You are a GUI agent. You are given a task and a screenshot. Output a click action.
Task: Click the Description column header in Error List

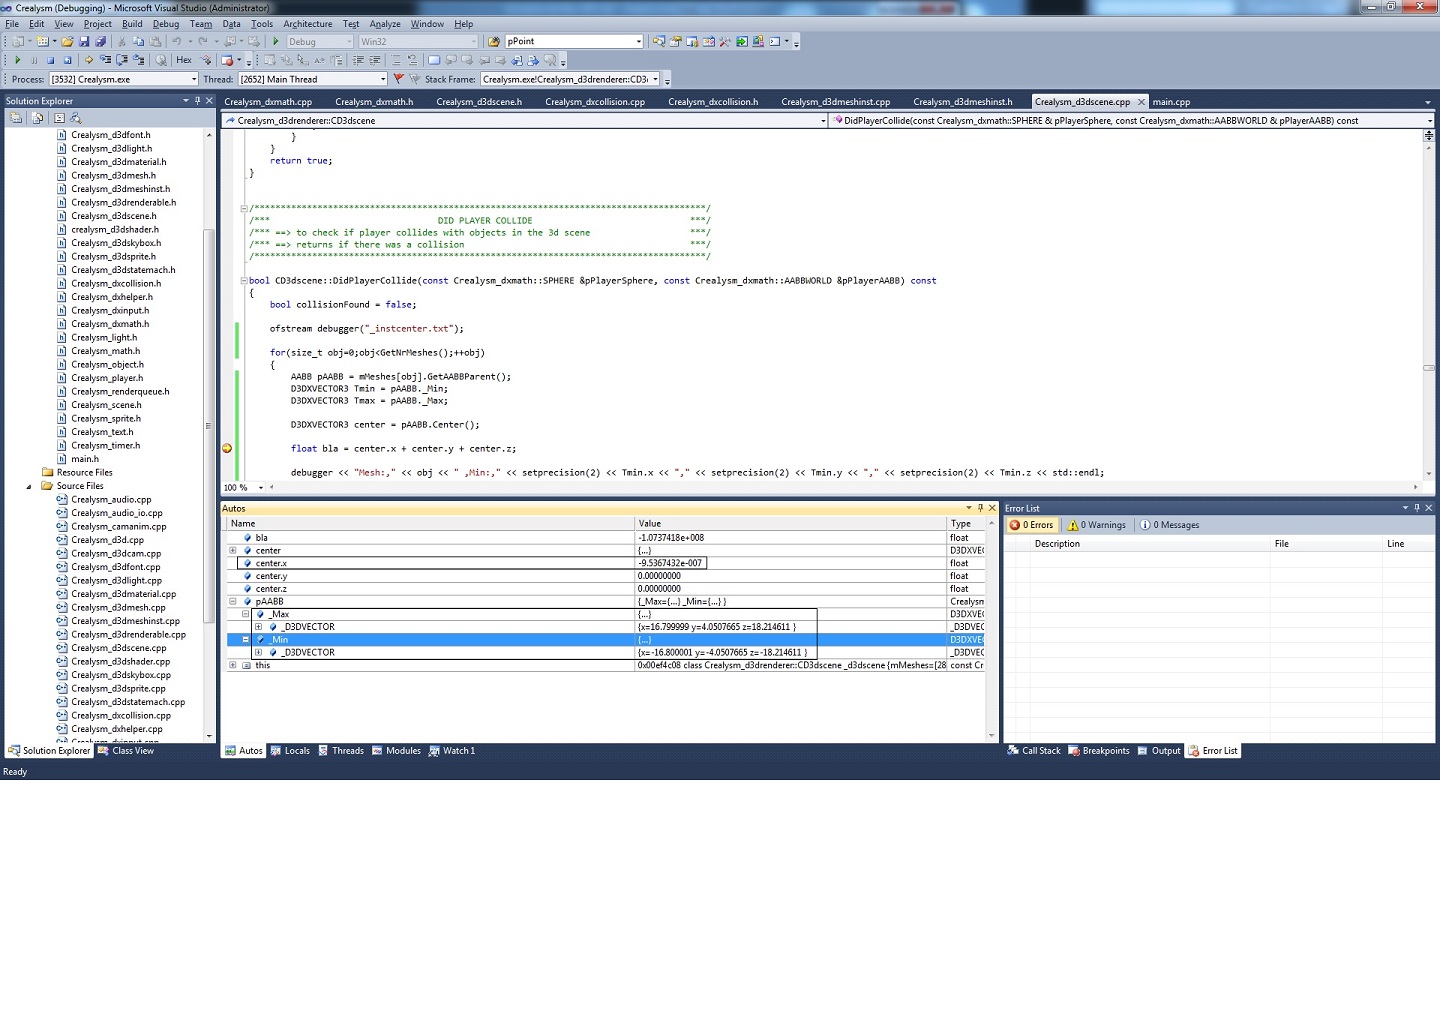1057,544
